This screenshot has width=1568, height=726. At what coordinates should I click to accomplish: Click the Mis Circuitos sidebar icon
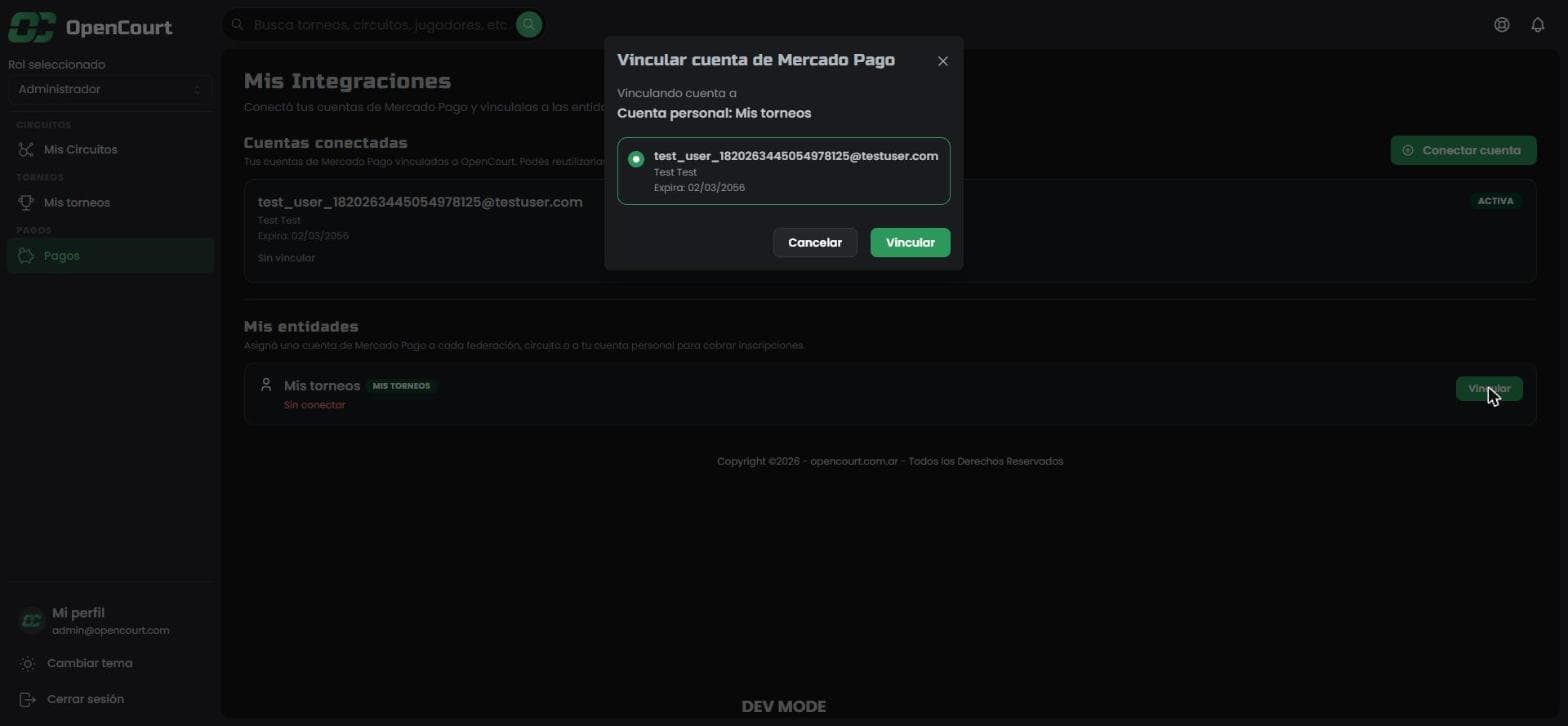click(26, 150)
